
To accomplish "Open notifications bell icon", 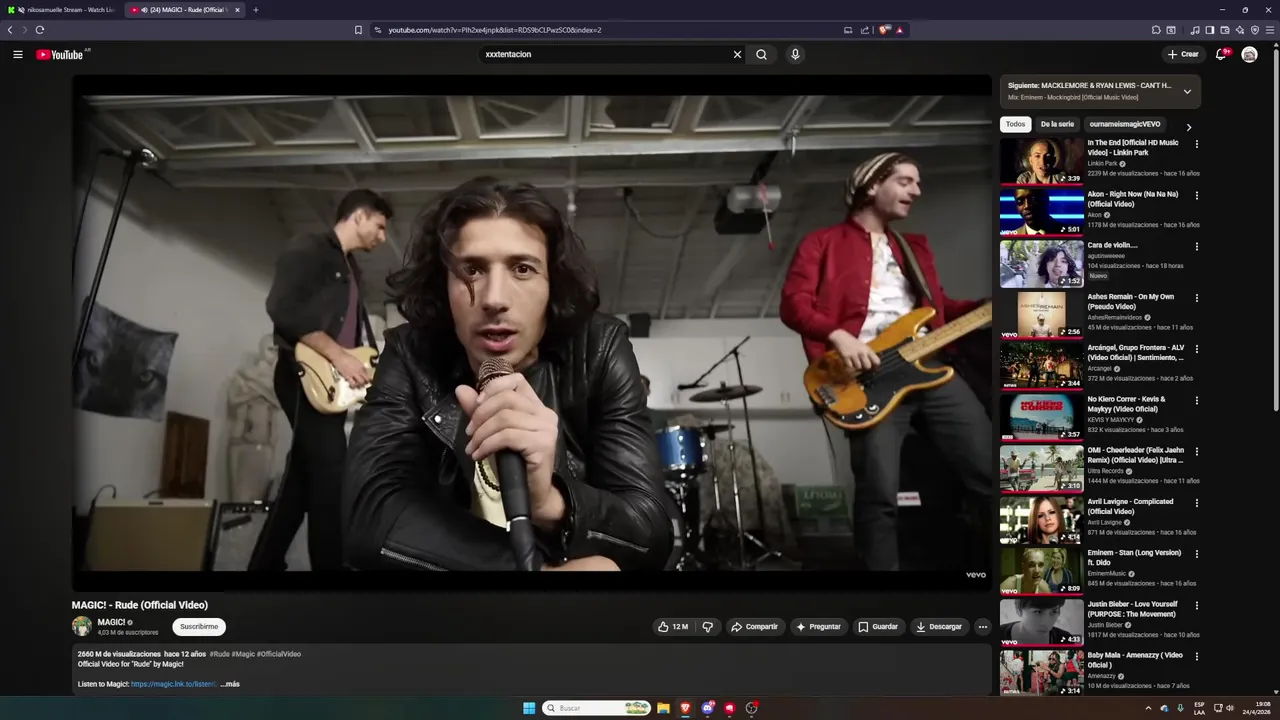I will [x=1221, y=54].
